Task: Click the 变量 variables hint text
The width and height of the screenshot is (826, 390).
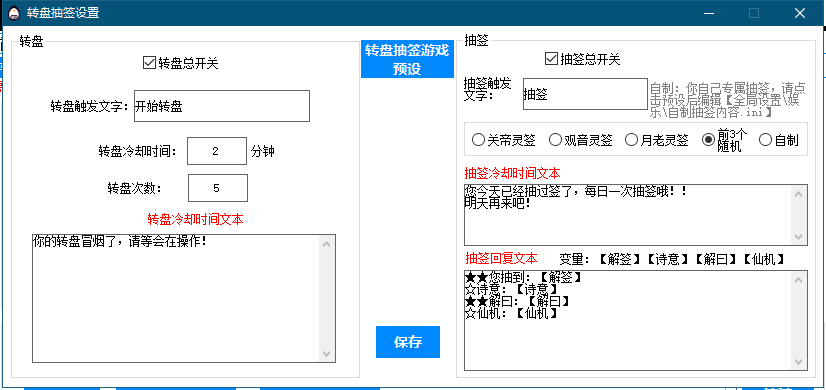Action: point(672,259)
